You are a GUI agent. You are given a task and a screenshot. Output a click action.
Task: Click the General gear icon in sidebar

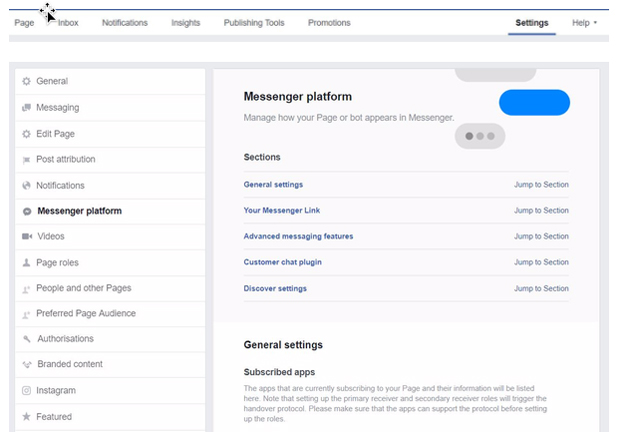[x=27, y=81]
